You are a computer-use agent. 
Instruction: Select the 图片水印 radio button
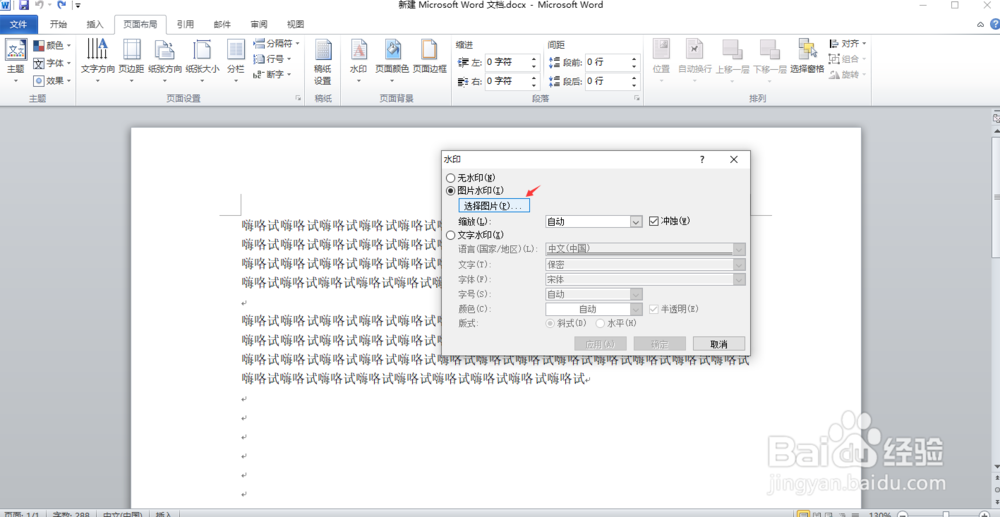[x=451, y=190]
